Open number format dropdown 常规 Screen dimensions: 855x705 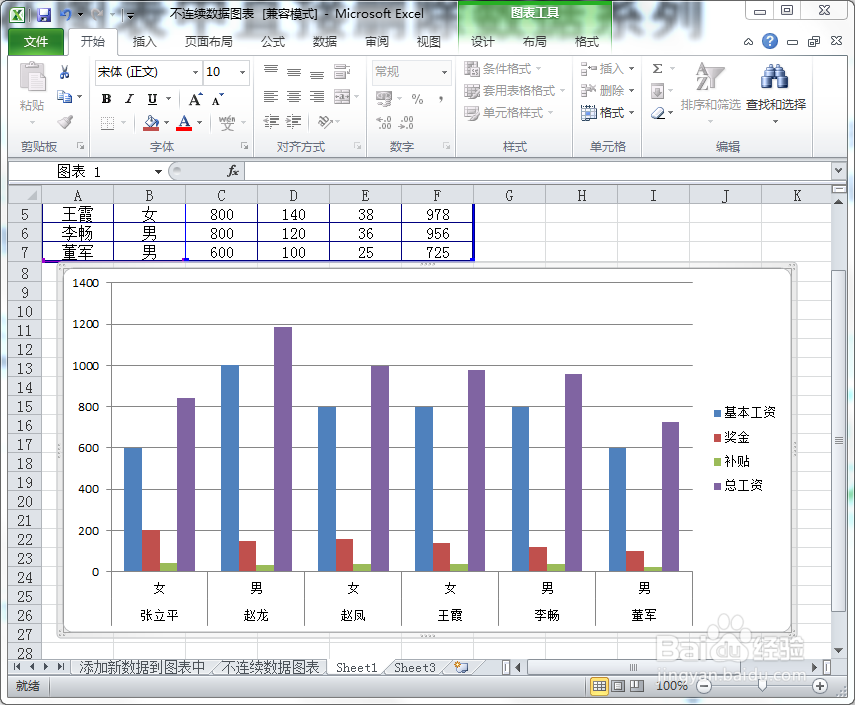coord(444,72)
